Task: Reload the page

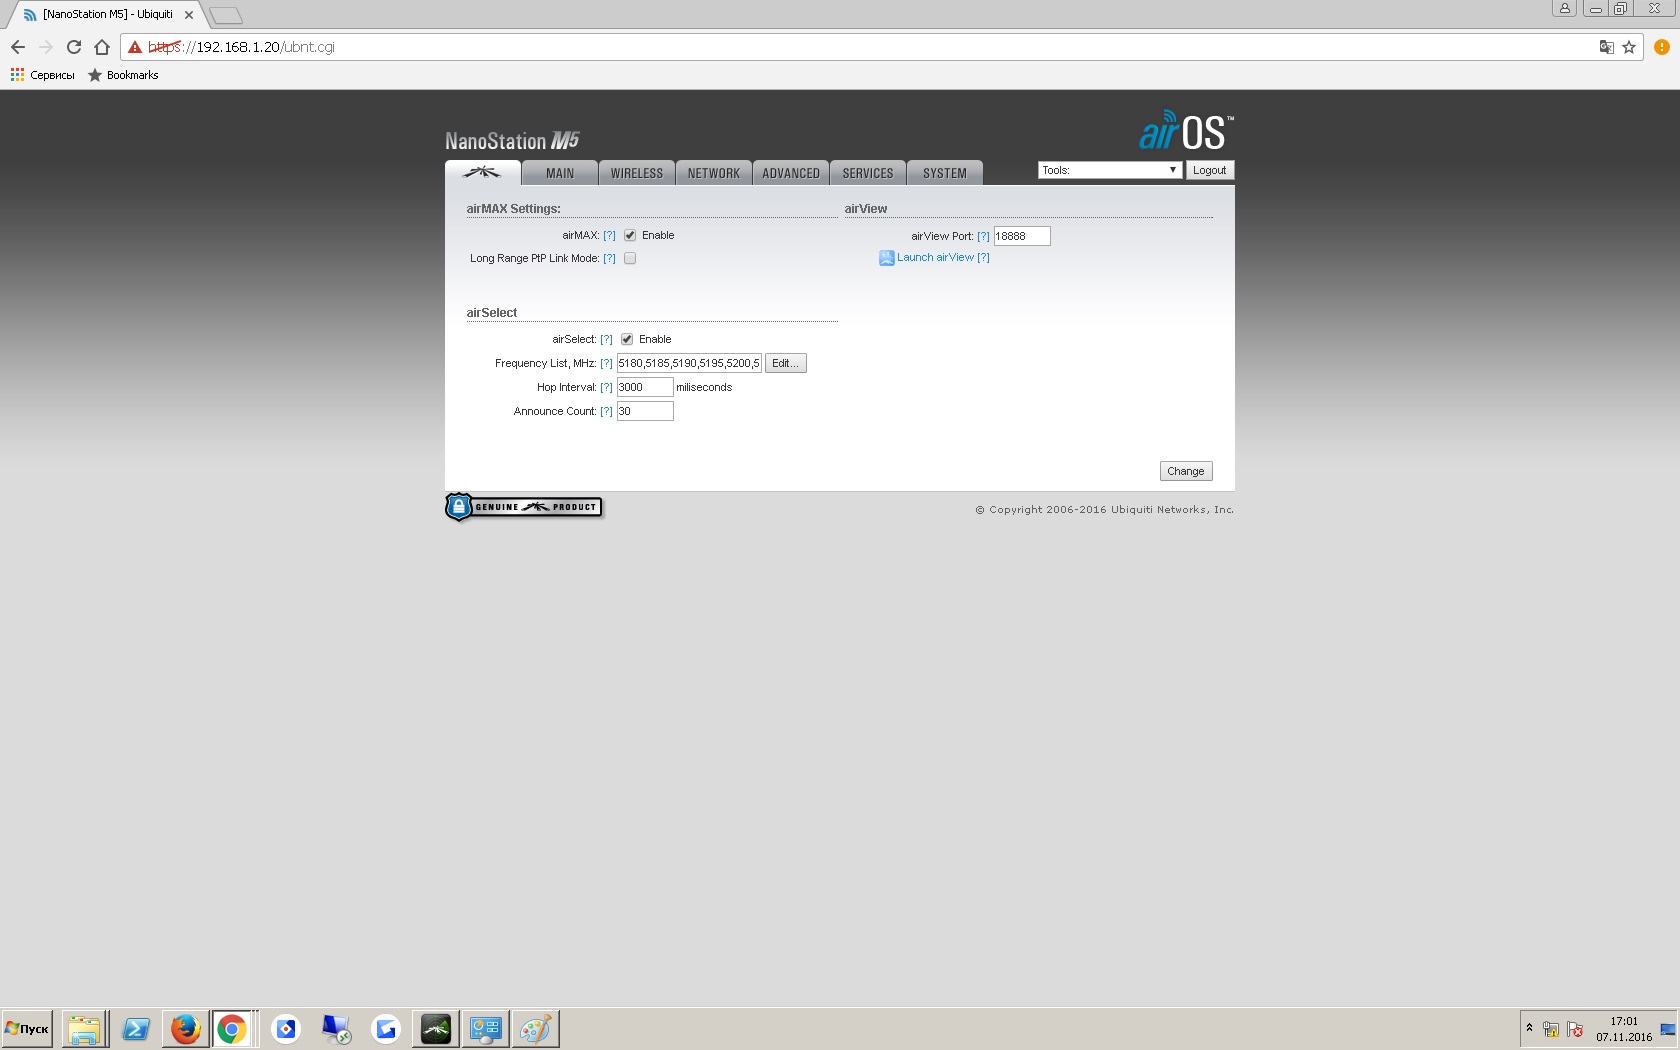Action: tap(74, 47)
